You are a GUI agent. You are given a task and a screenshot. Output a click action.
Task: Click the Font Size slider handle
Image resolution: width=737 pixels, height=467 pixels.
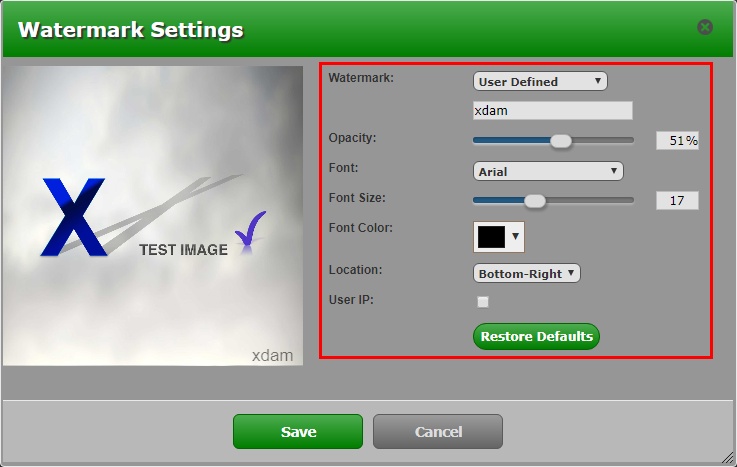(535, 200)
